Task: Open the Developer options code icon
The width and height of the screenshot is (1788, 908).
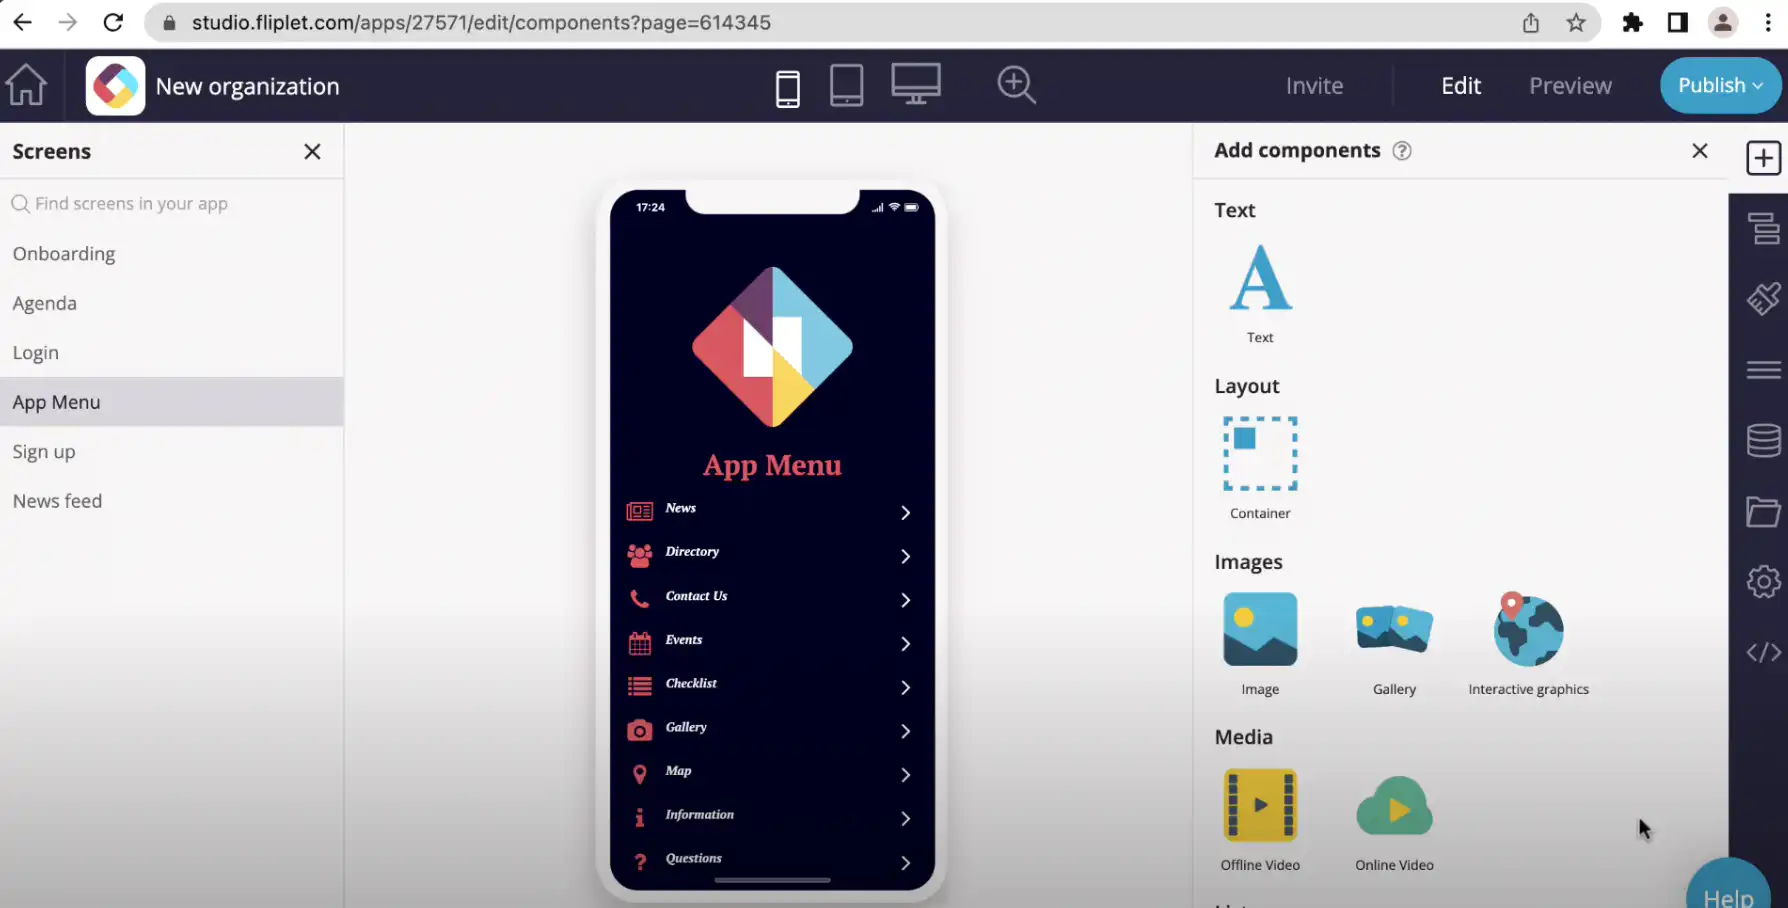Action: (x=1764, y=652)
